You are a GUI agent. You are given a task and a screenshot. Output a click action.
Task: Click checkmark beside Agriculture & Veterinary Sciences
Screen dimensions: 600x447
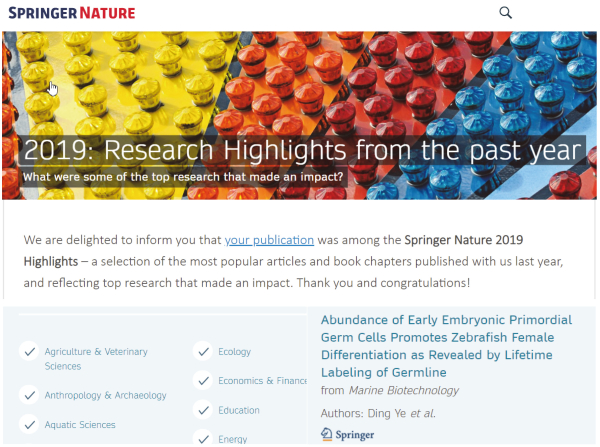(x=27, y=352)
